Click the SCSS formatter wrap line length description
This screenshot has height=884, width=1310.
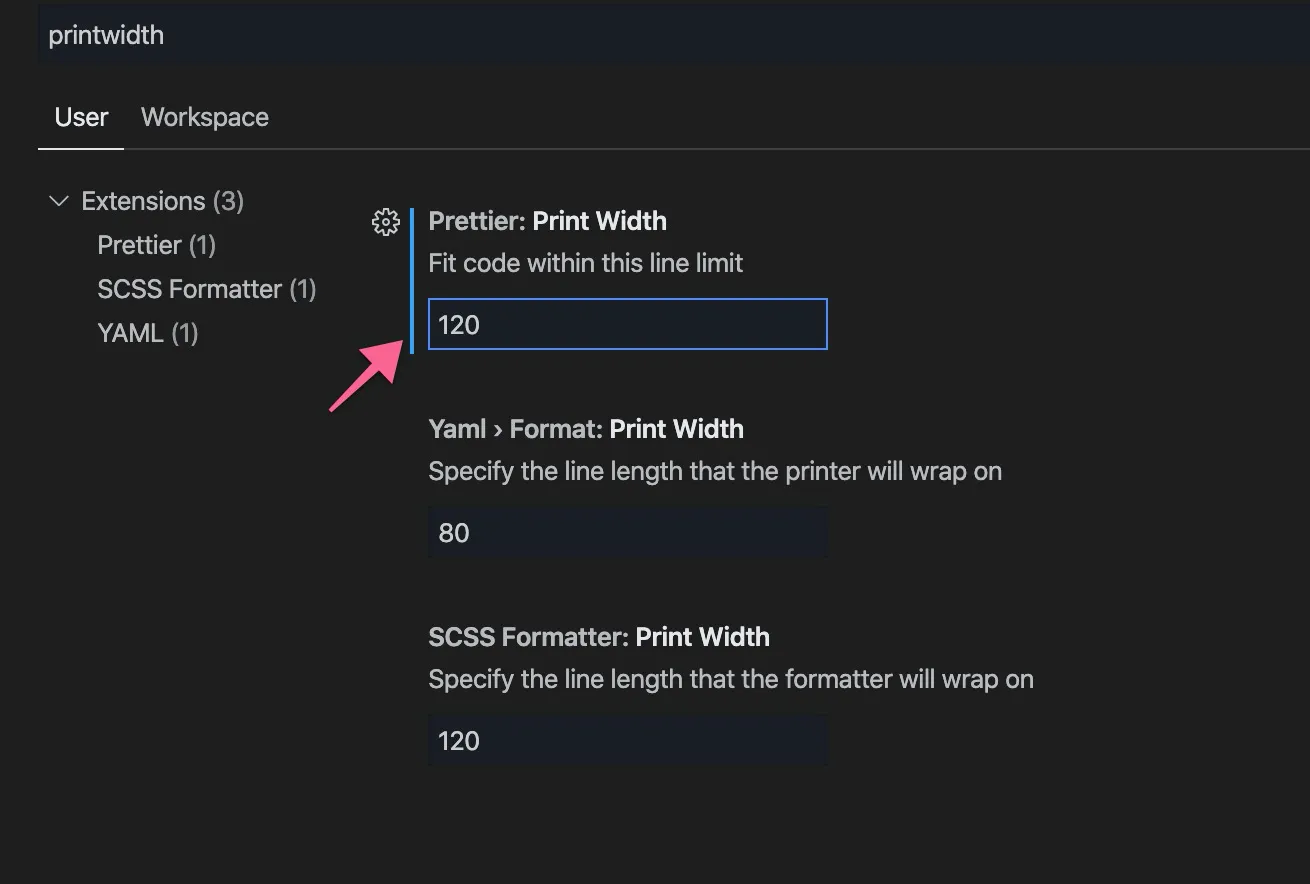pos(730,679)
